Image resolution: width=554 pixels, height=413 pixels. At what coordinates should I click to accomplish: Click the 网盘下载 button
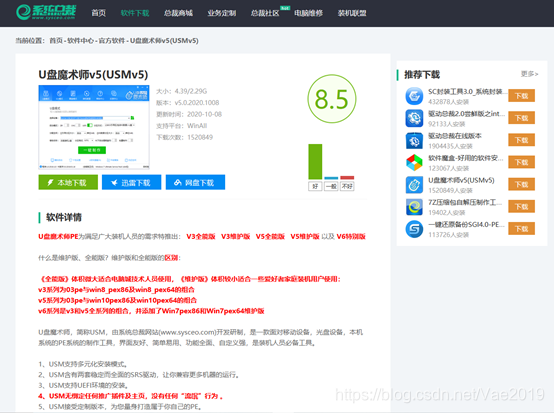click(x=195, y=182)
